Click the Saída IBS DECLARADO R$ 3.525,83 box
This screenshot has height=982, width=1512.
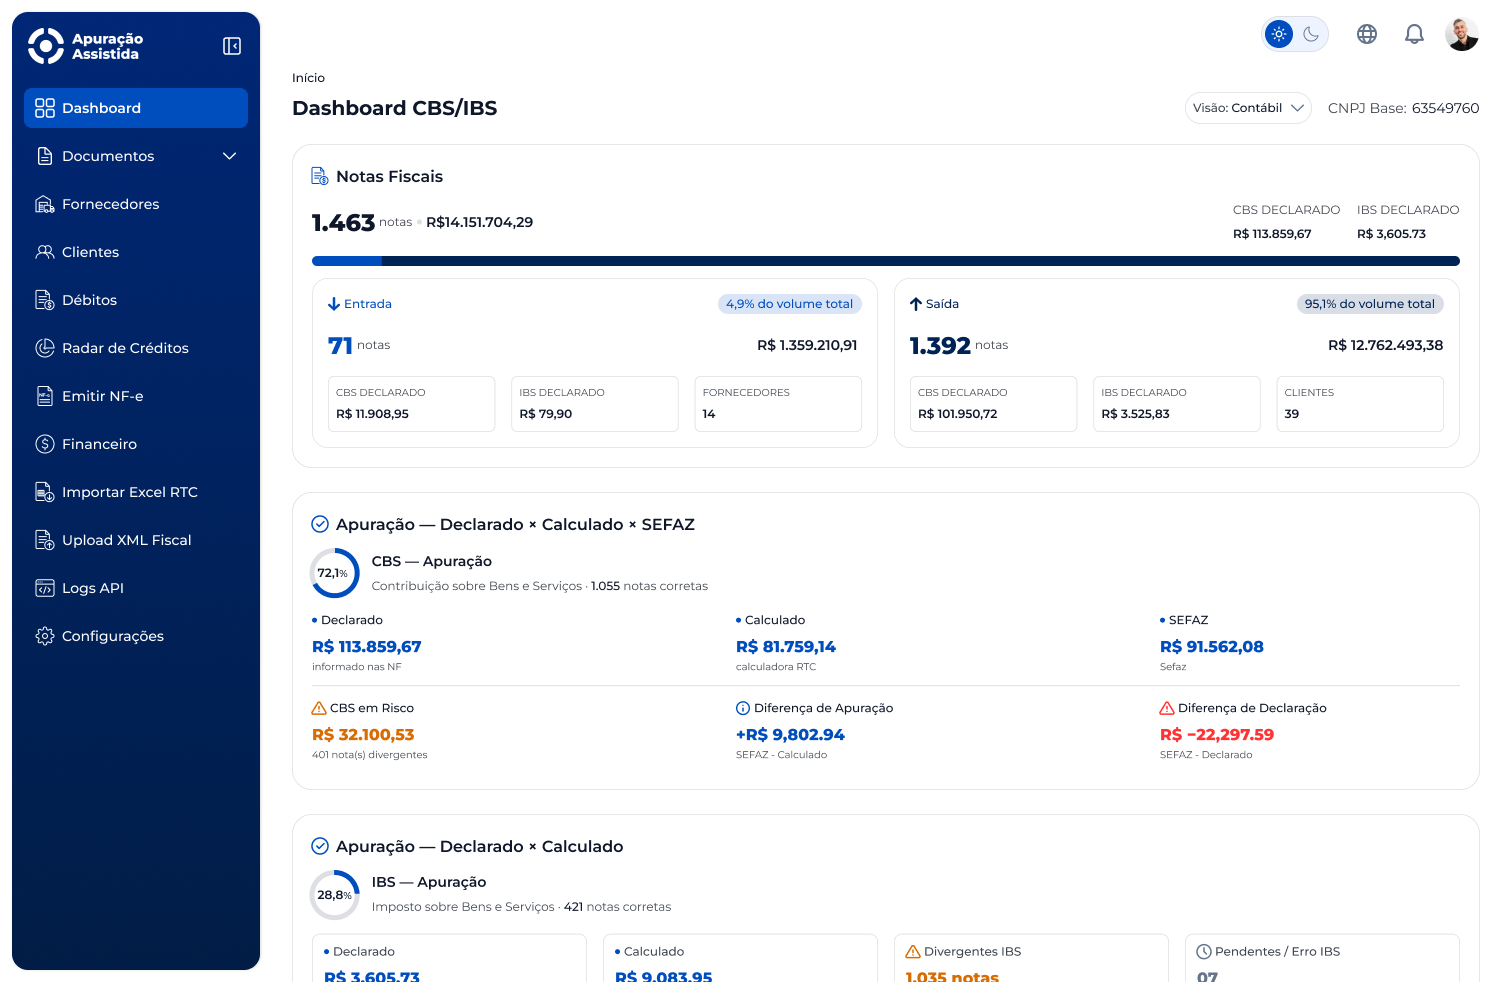coord(1176,404)
